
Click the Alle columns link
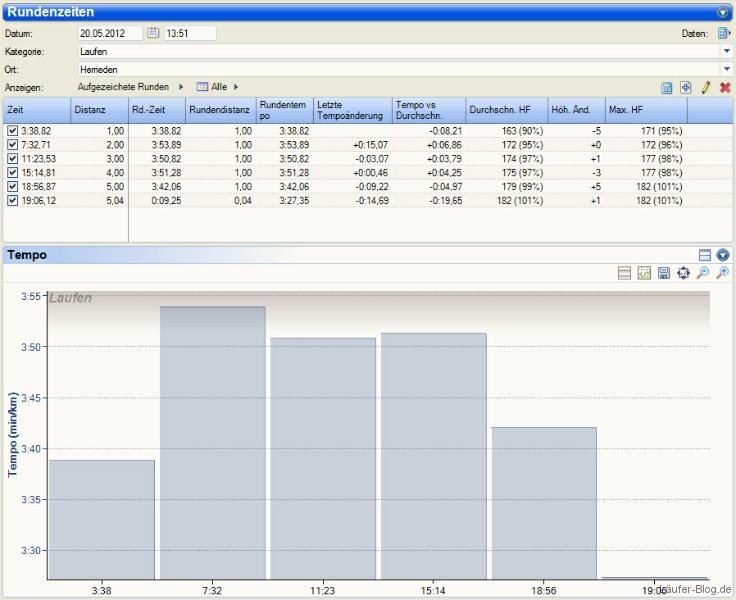pos(219,87)
